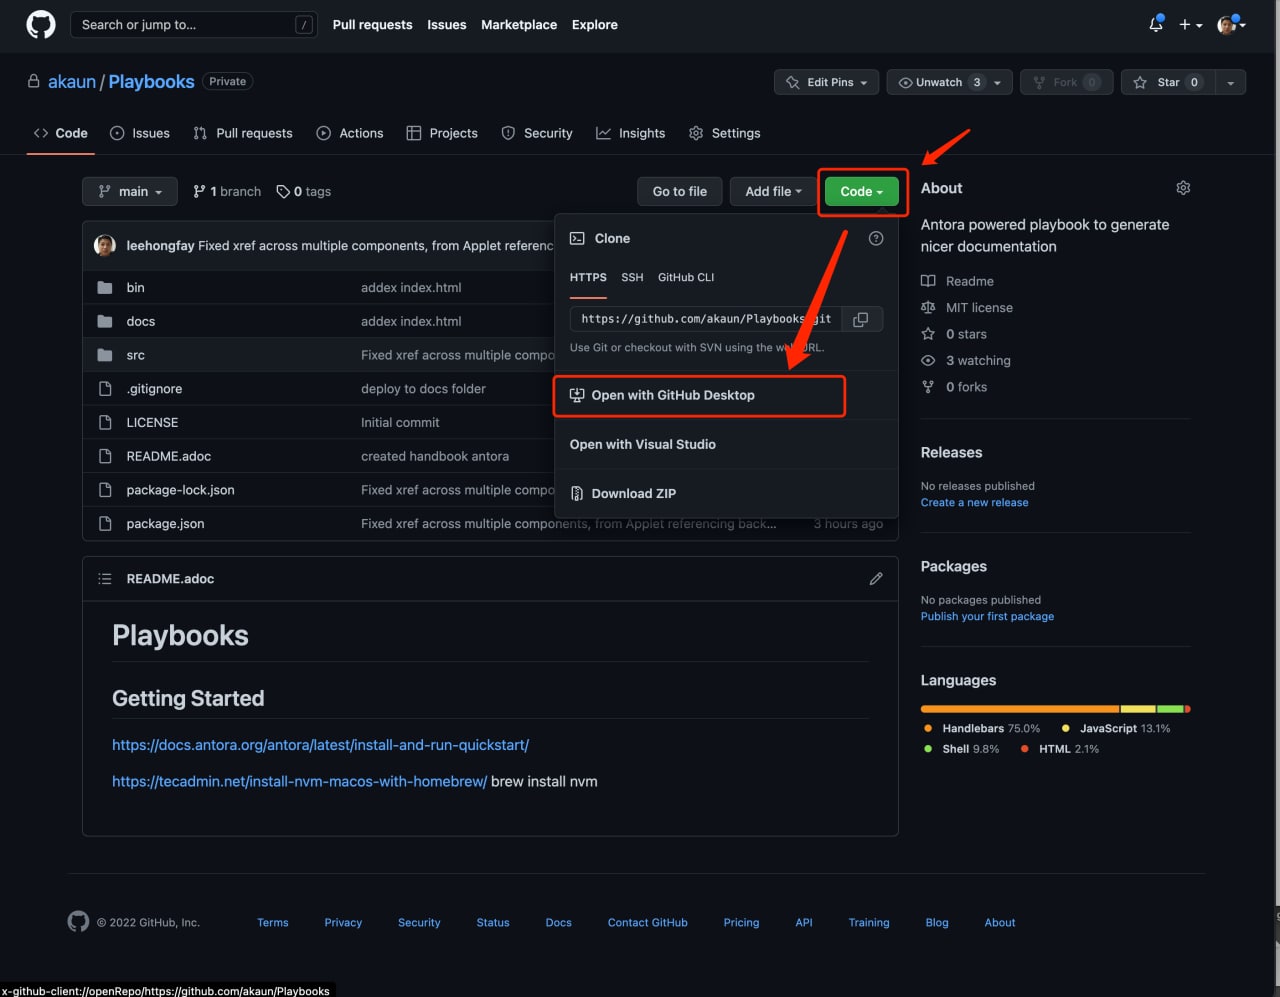1280x997 pixels.
Task: View the 3 watching link
Action: (966, 361)
